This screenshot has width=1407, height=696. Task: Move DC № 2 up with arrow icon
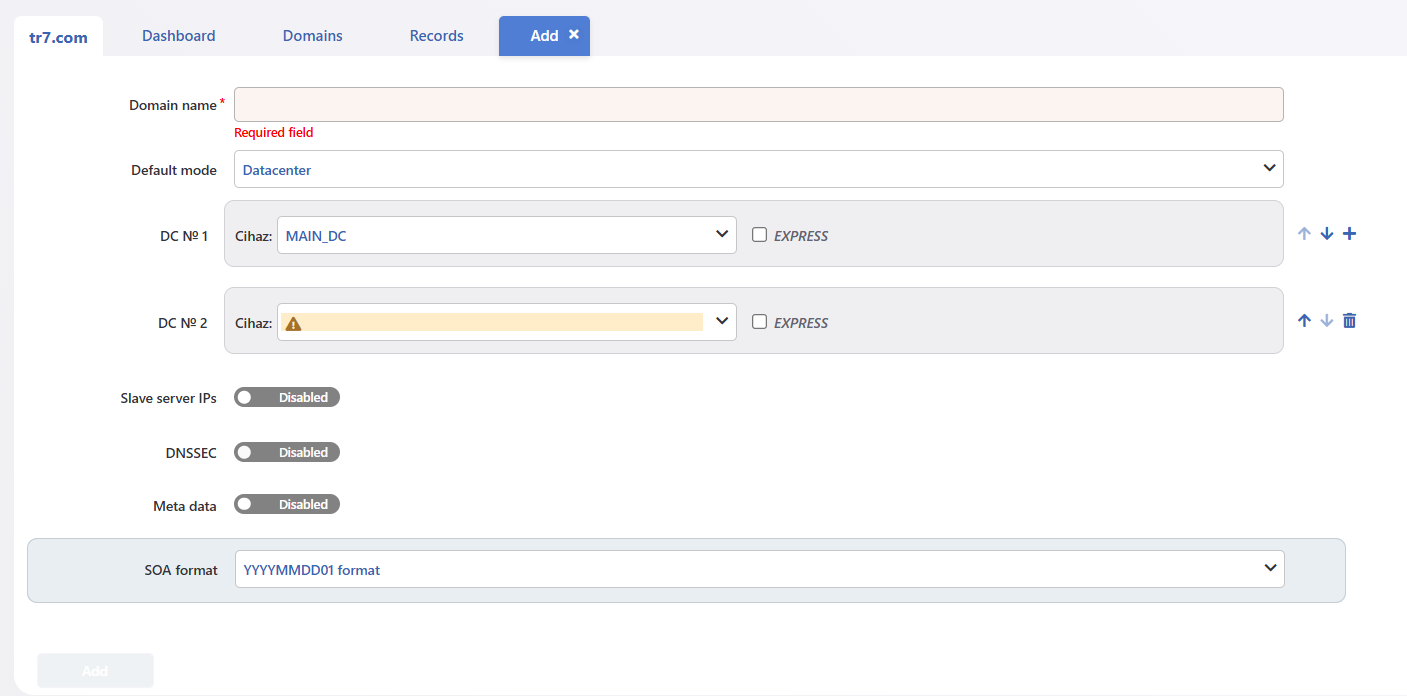point(1304,321)
